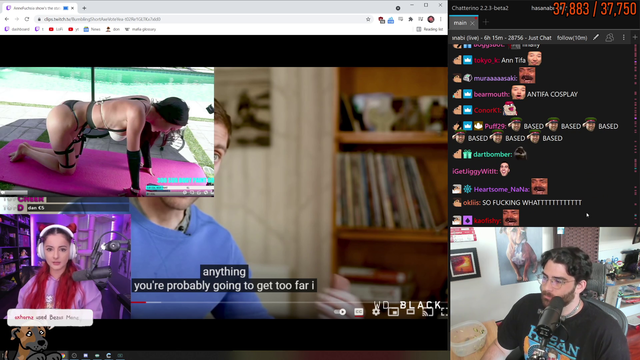Open the dashboard bookmark
Image resolution: width=640 pixels, height=360 pixels.
point(17,29)
